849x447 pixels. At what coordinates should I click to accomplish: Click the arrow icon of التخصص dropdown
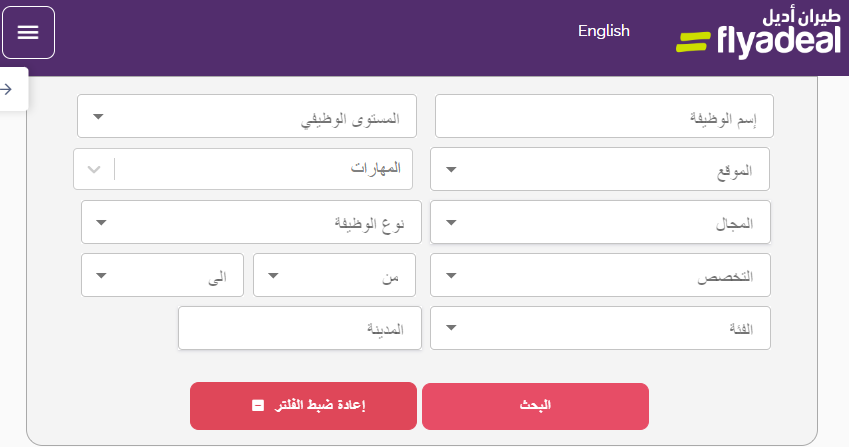451,275
